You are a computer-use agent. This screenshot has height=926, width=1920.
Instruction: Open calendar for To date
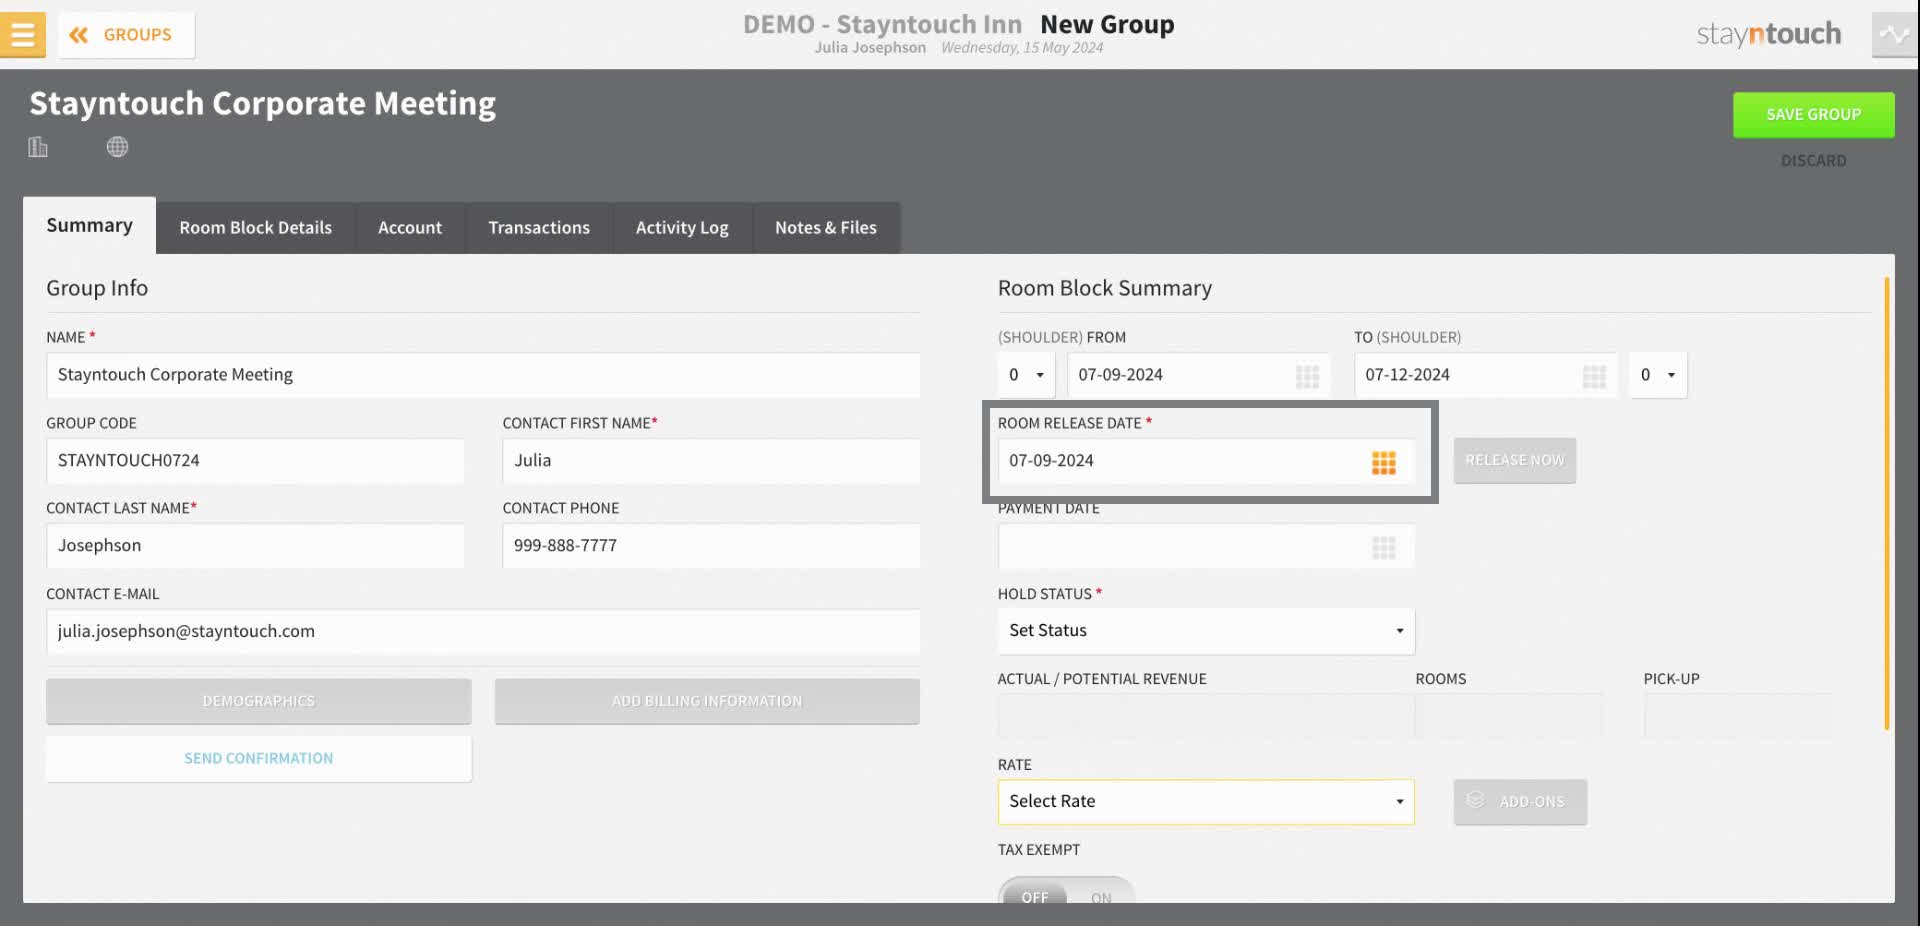1594,376
